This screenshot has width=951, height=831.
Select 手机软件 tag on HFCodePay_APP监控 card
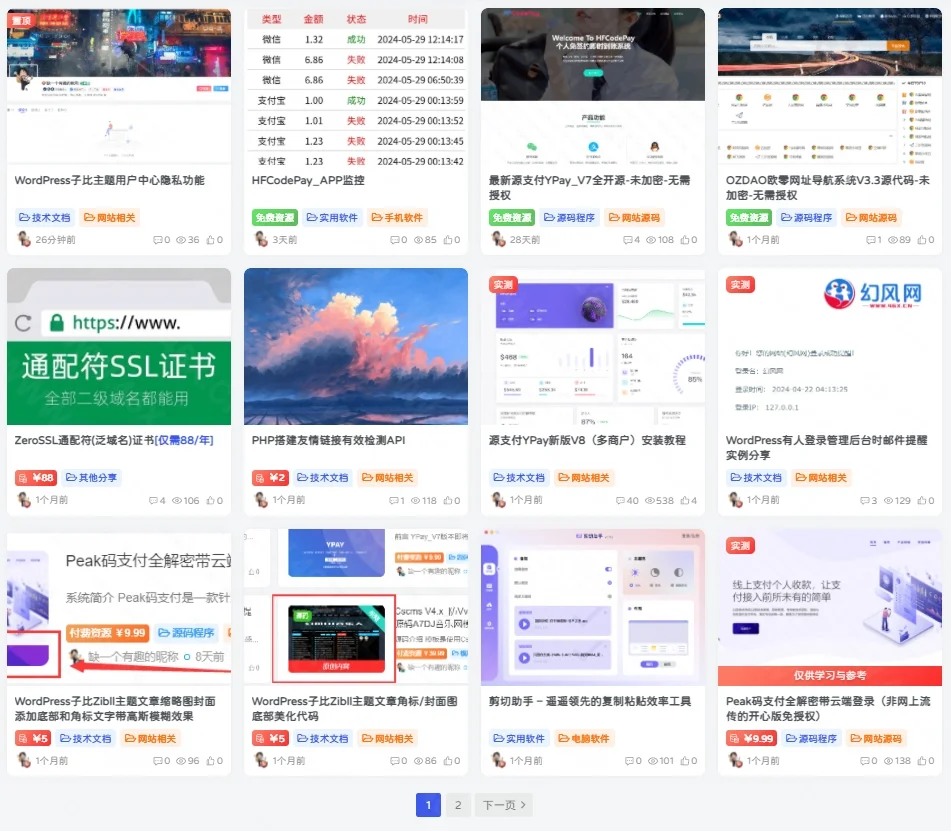coord(397,218)
